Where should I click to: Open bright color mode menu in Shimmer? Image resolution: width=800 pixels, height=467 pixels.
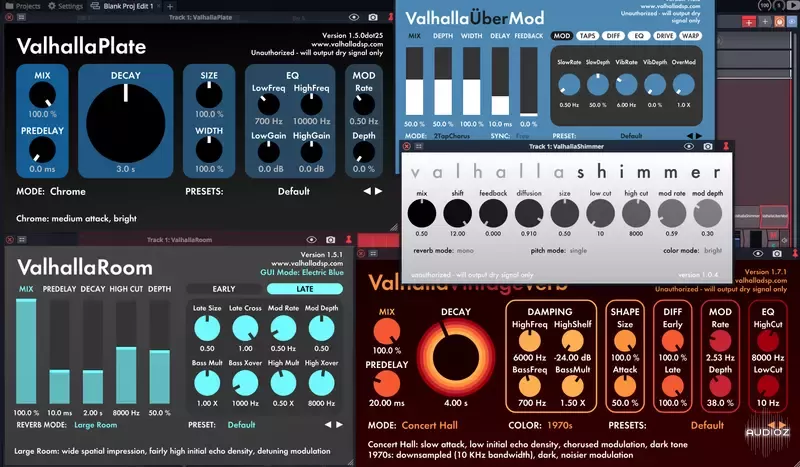coord(713,251)
